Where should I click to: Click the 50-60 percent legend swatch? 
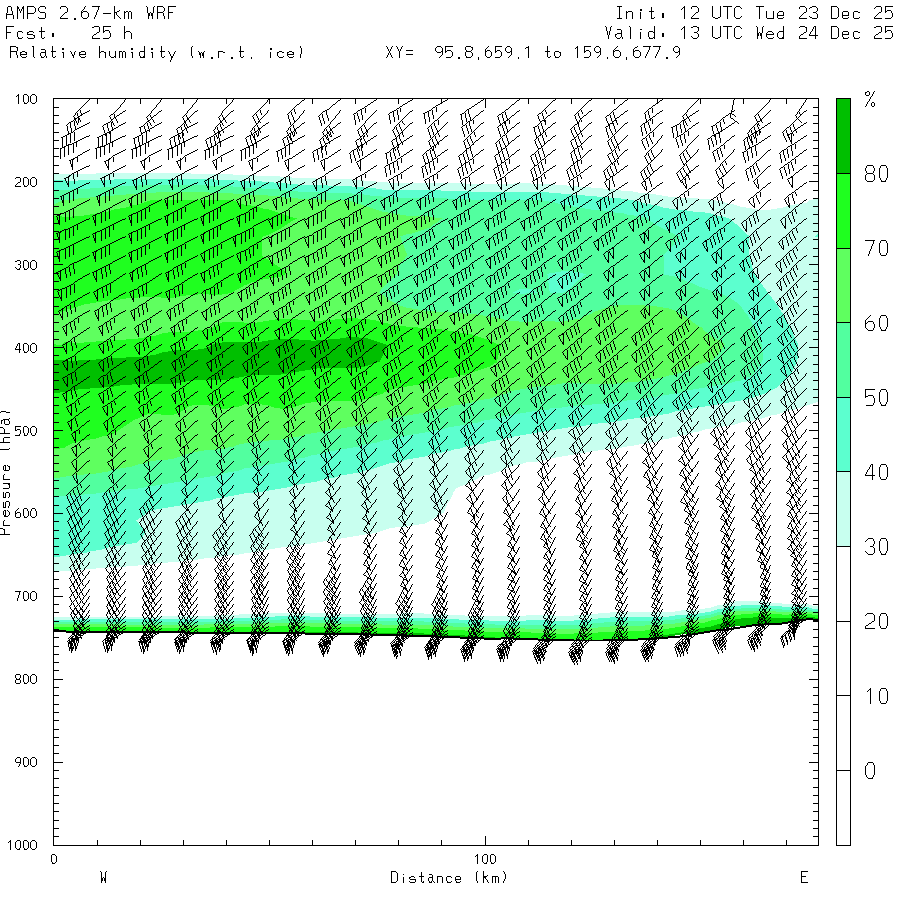843,360
